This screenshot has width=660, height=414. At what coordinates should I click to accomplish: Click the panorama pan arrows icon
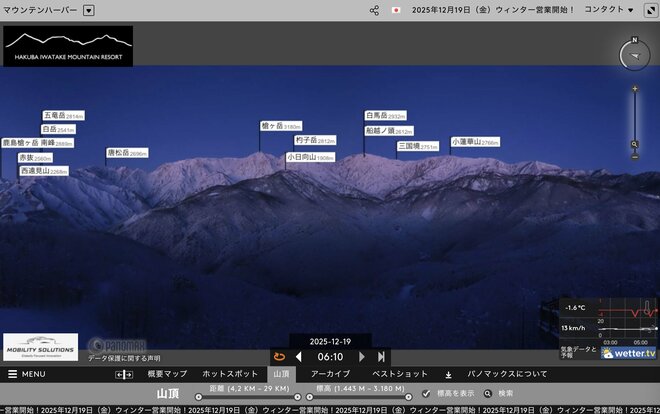[x=124, y=374]
